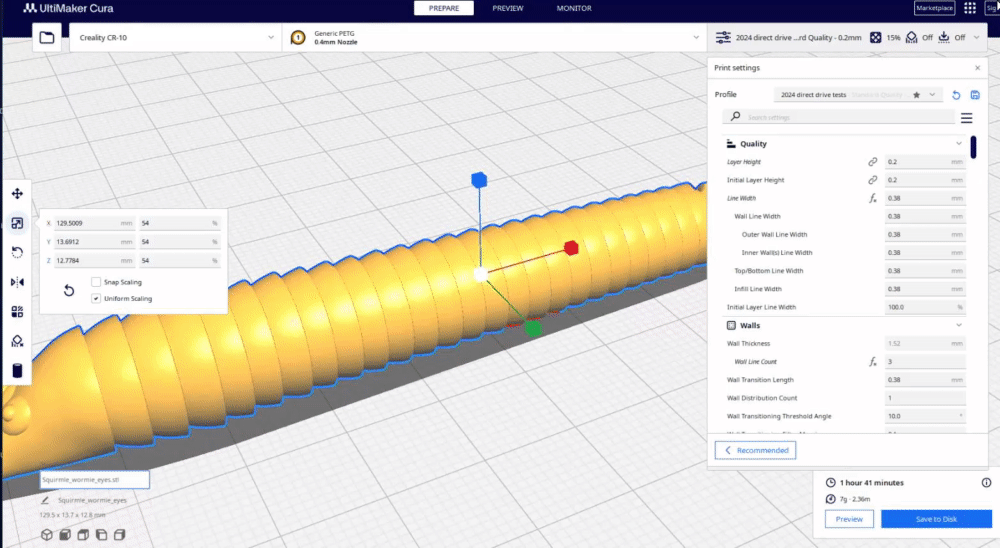Open the Profile selection dropdown
Screen dimensions: 1000x548
[858, 95]
